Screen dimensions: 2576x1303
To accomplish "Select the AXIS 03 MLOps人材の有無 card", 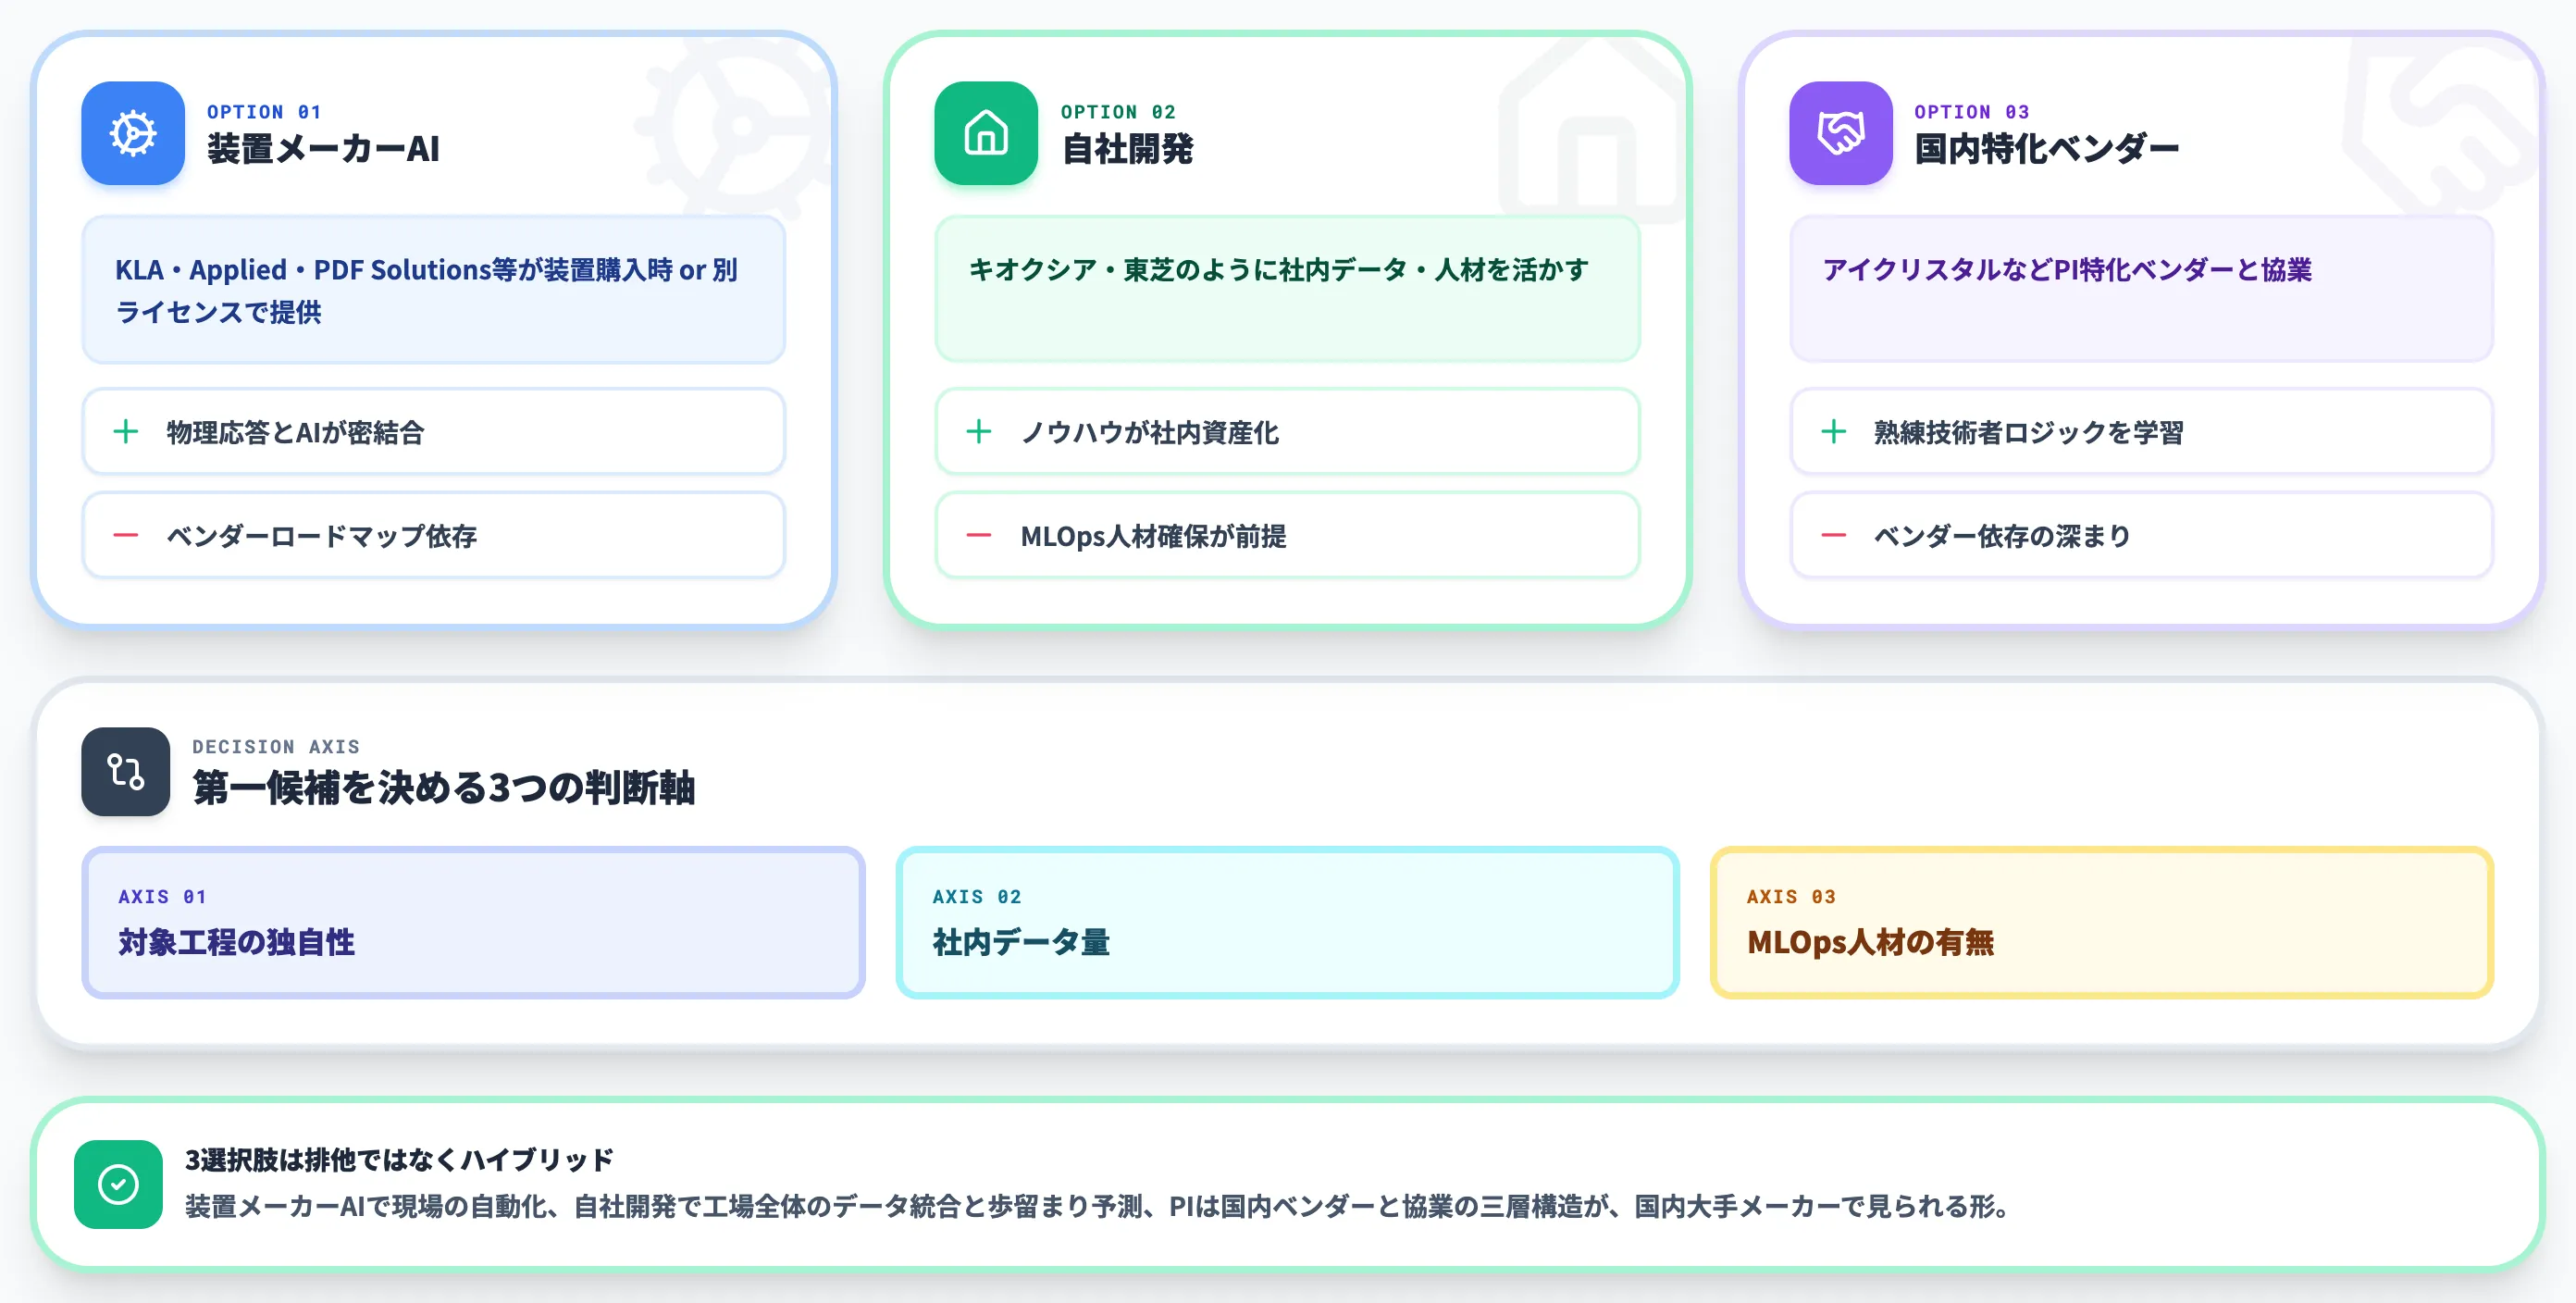I will pyautogui.click(x=2101, y=922).
